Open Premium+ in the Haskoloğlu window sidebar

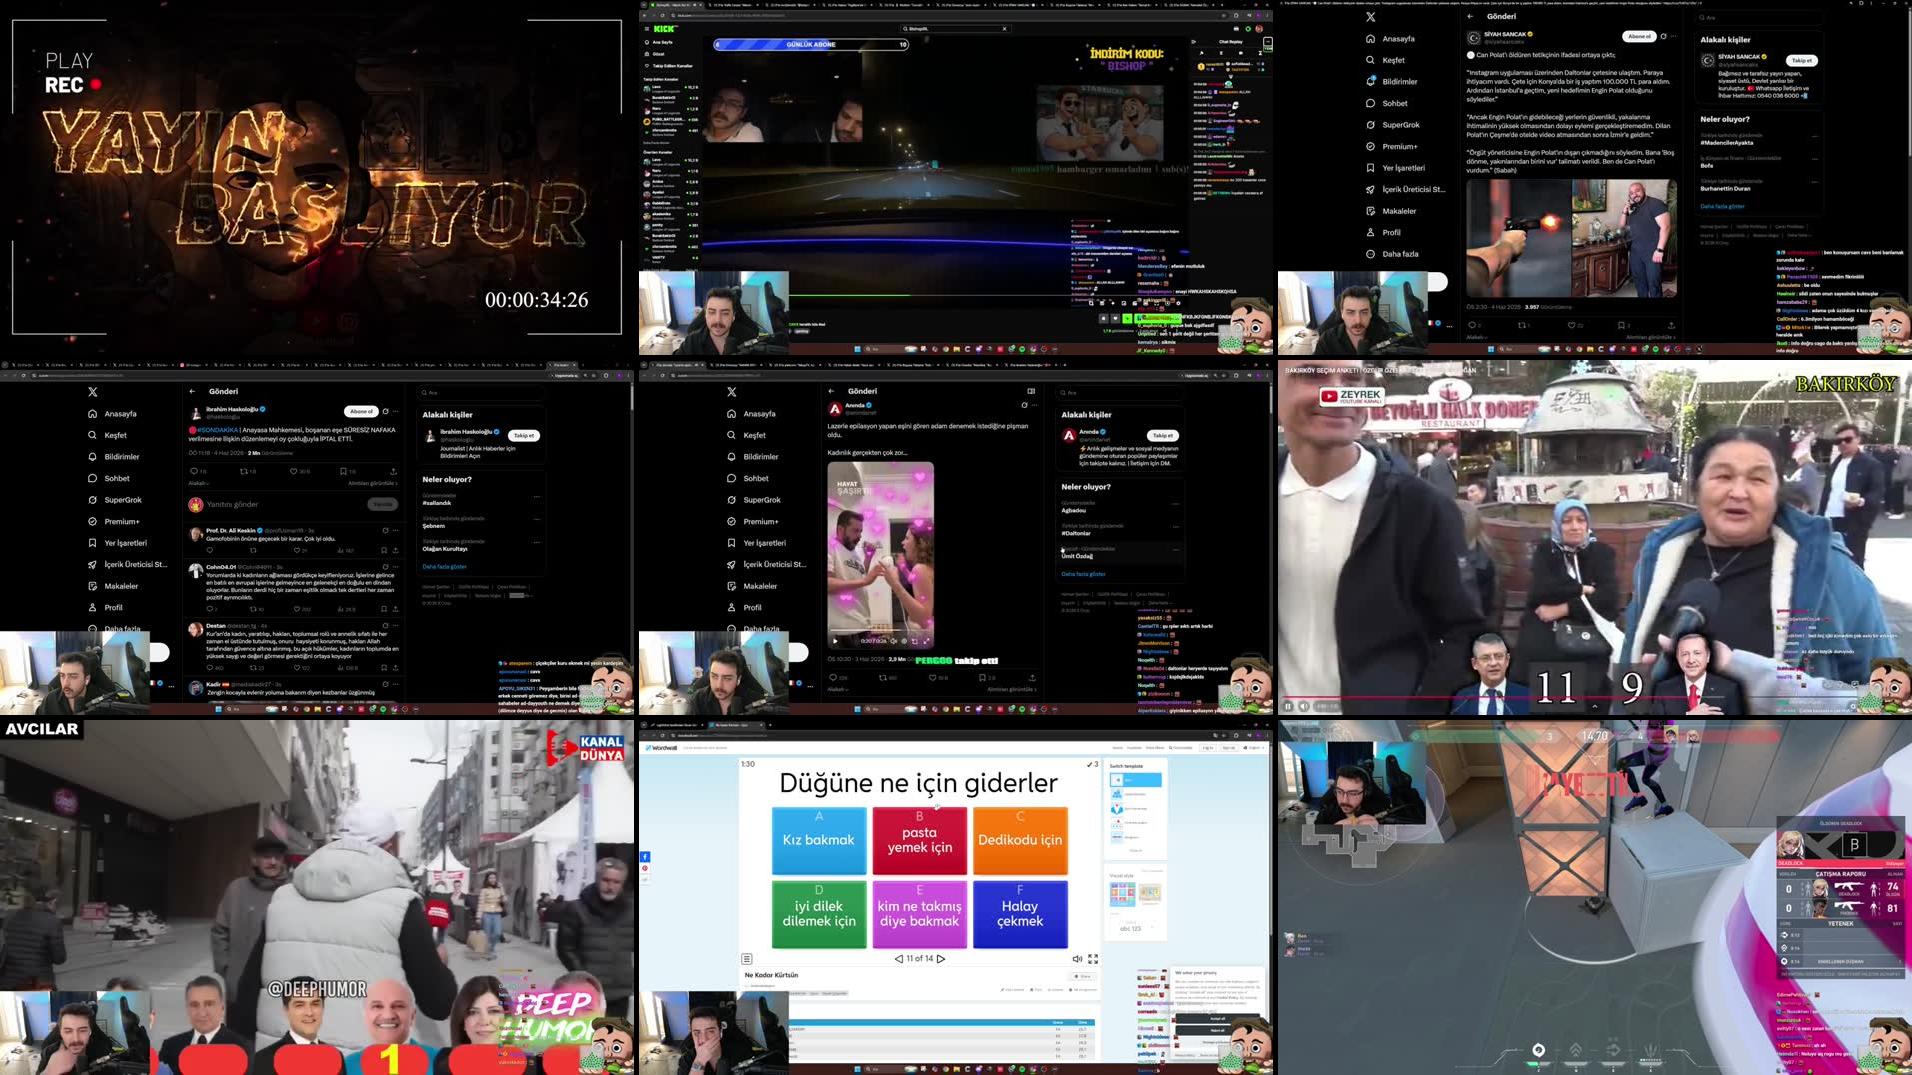coord(113,522)
